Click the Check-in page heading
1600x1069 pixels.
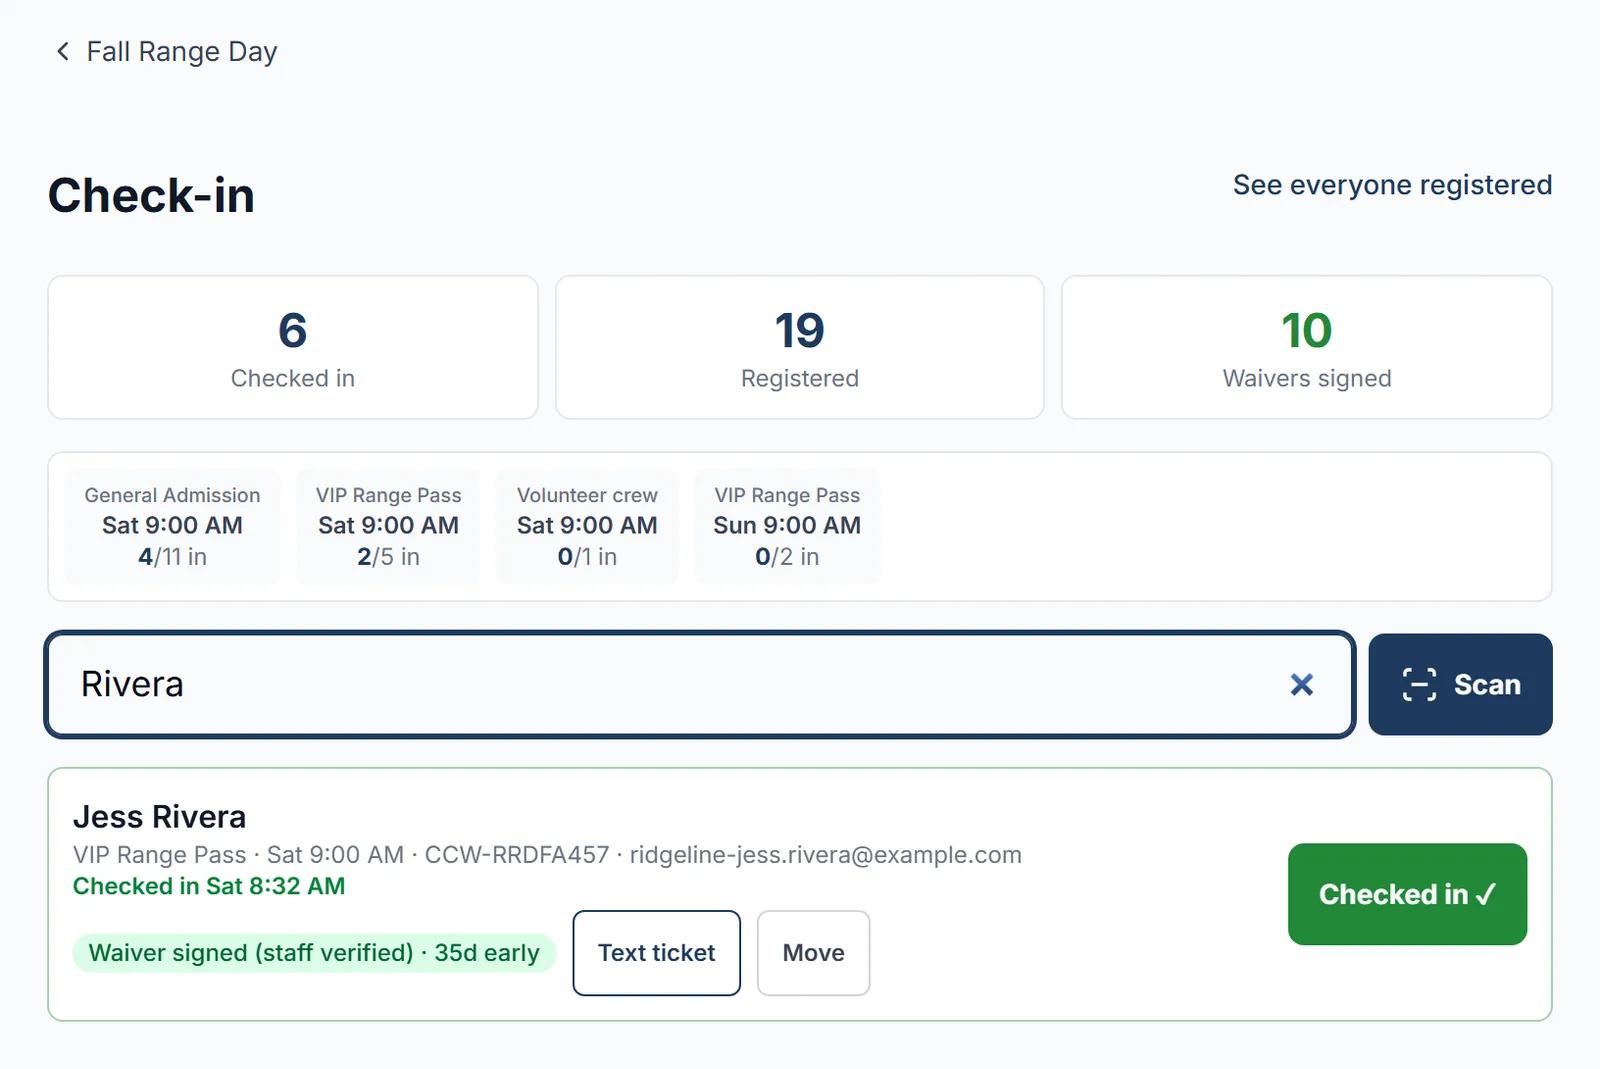(x=151, y=195)
